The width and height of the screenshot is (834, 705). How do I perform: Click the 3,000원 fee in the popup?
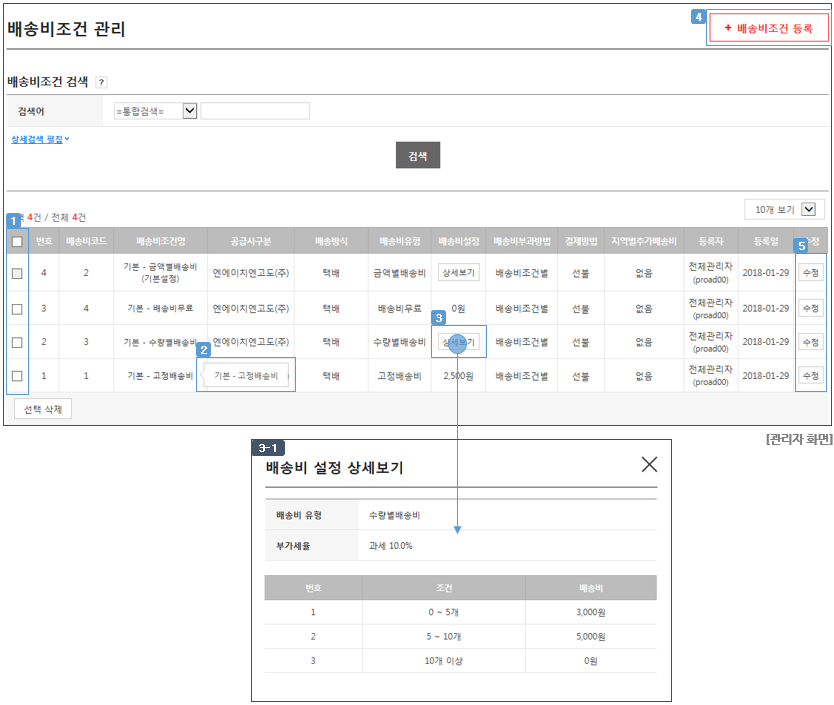[x=590, y=612]
